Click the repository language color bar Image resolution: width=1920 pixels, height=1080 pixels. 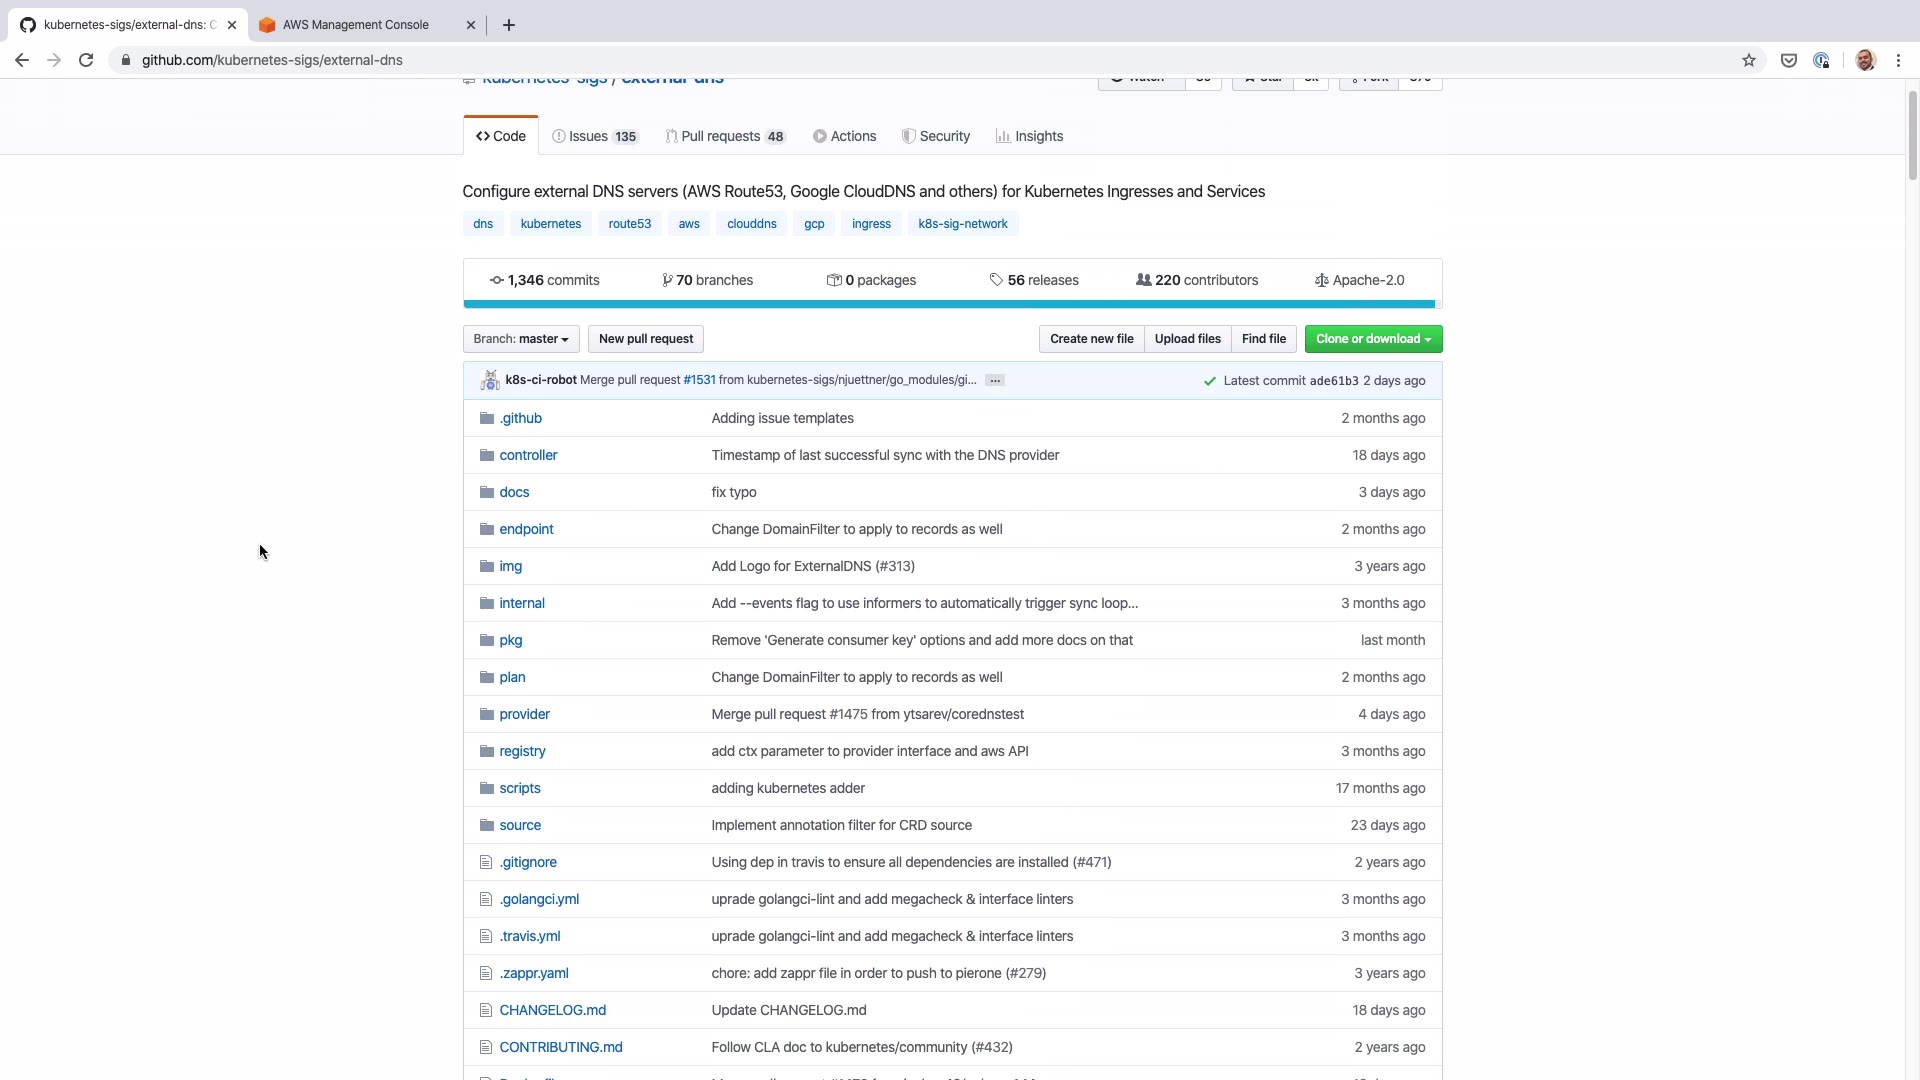[948, 304]
